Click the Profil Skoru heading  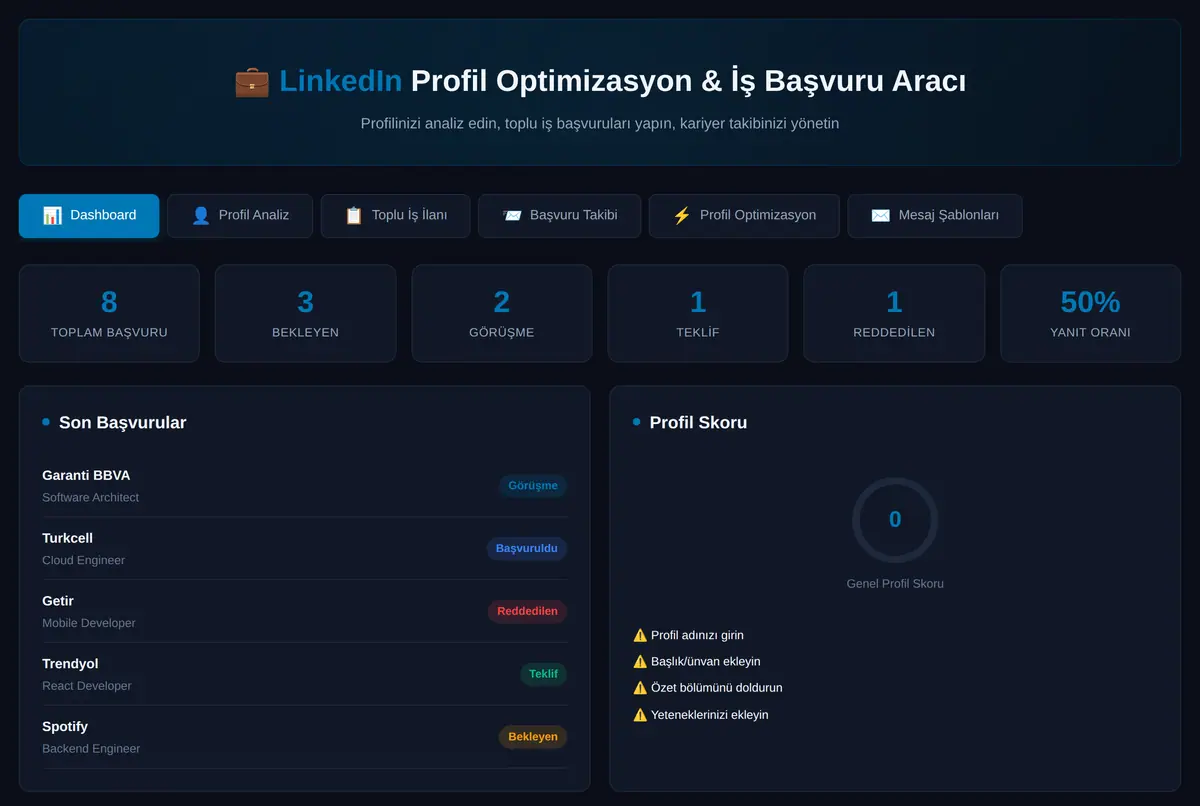698,423
